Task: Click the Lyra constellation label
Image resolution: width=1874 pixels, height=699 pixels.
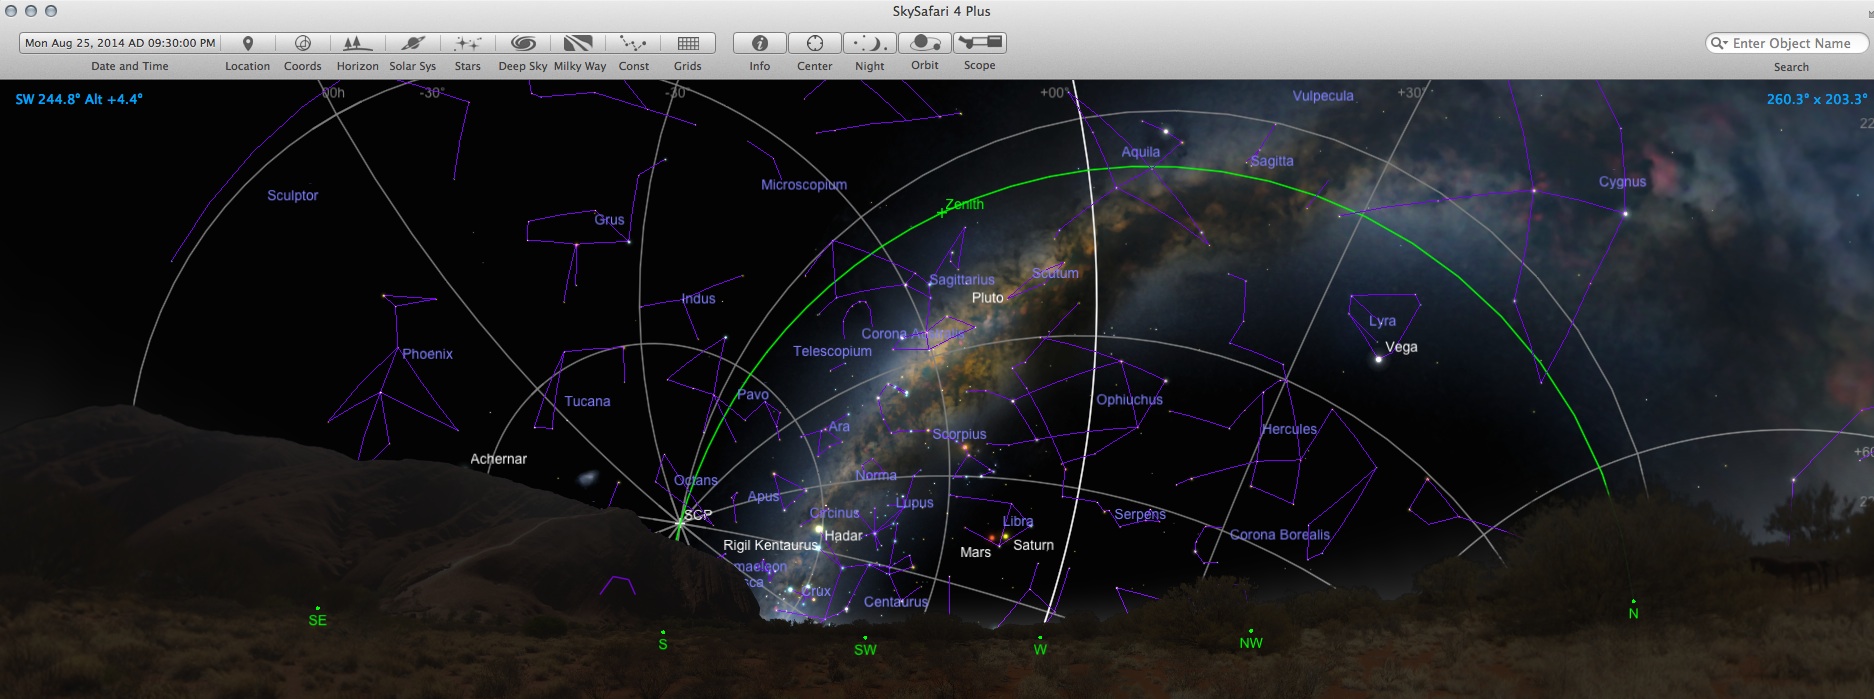Action: click(1382, 321)
